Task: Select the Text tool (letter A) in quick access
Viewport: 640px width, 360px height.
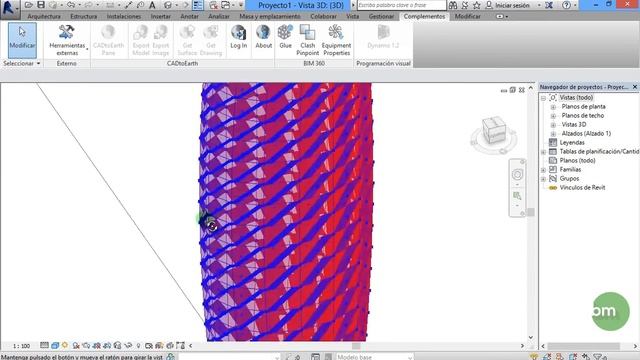Action: pyautogui.click(x=152, y=5)
